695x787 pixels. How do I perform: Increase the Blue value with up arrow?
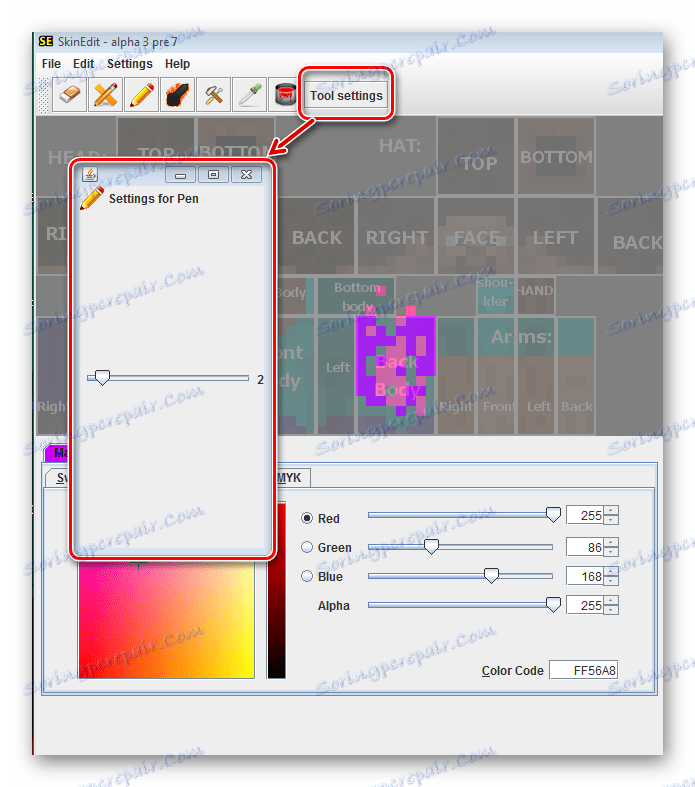point(611,571)
